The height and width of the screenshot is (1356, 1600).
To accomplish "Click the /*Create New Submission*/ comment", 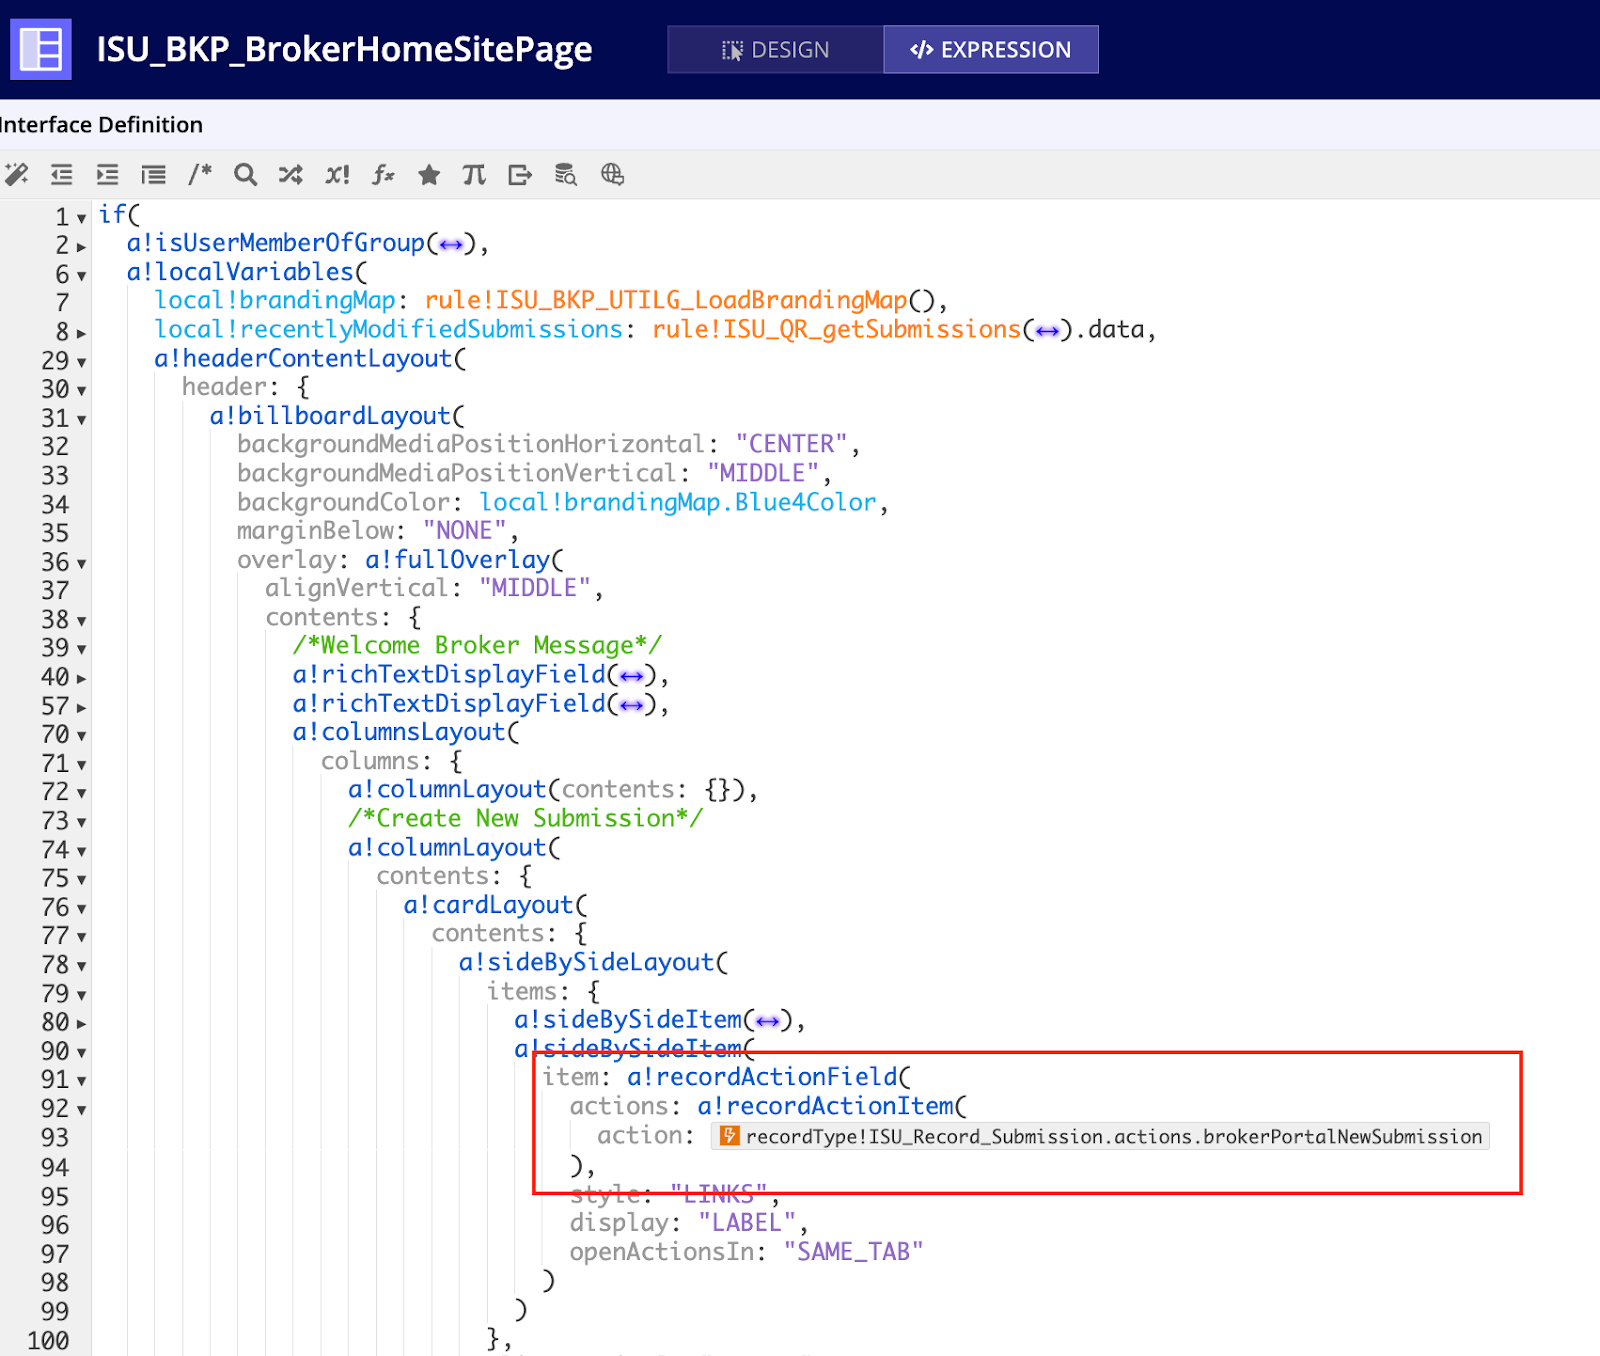I will (x=525, y=819).
